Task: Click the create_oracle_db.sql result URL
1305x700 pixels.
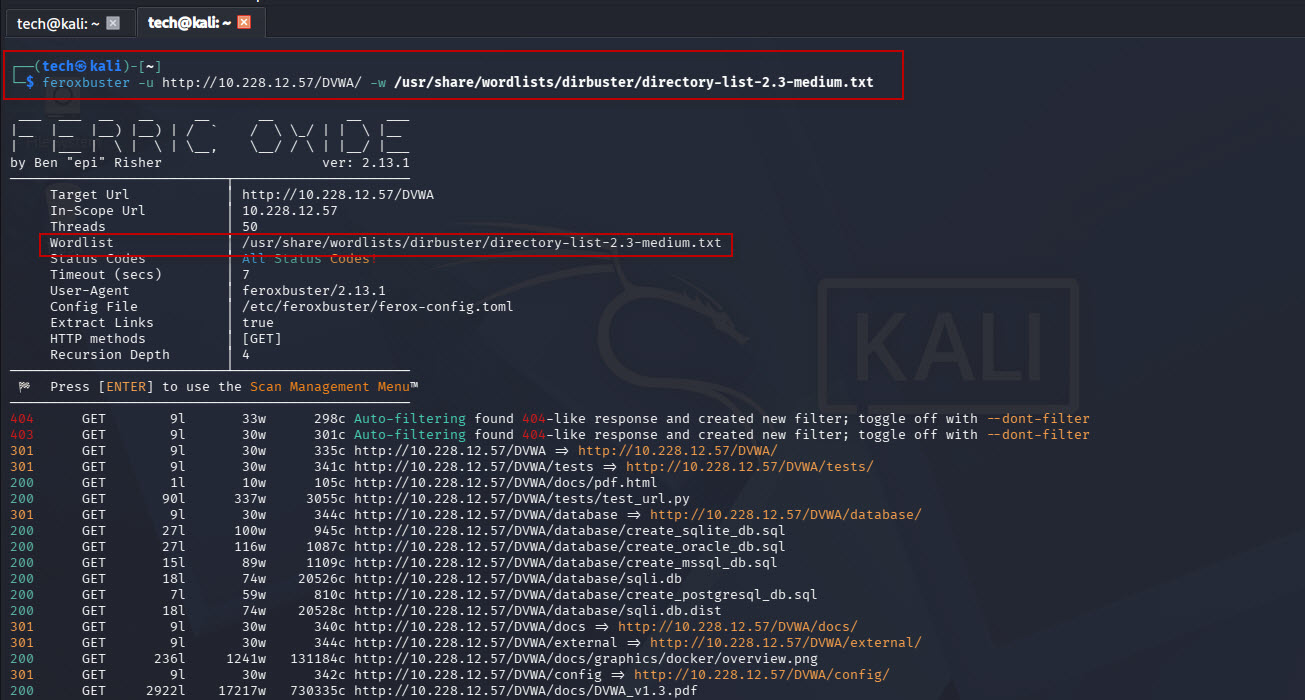Action: click(570, 546)
